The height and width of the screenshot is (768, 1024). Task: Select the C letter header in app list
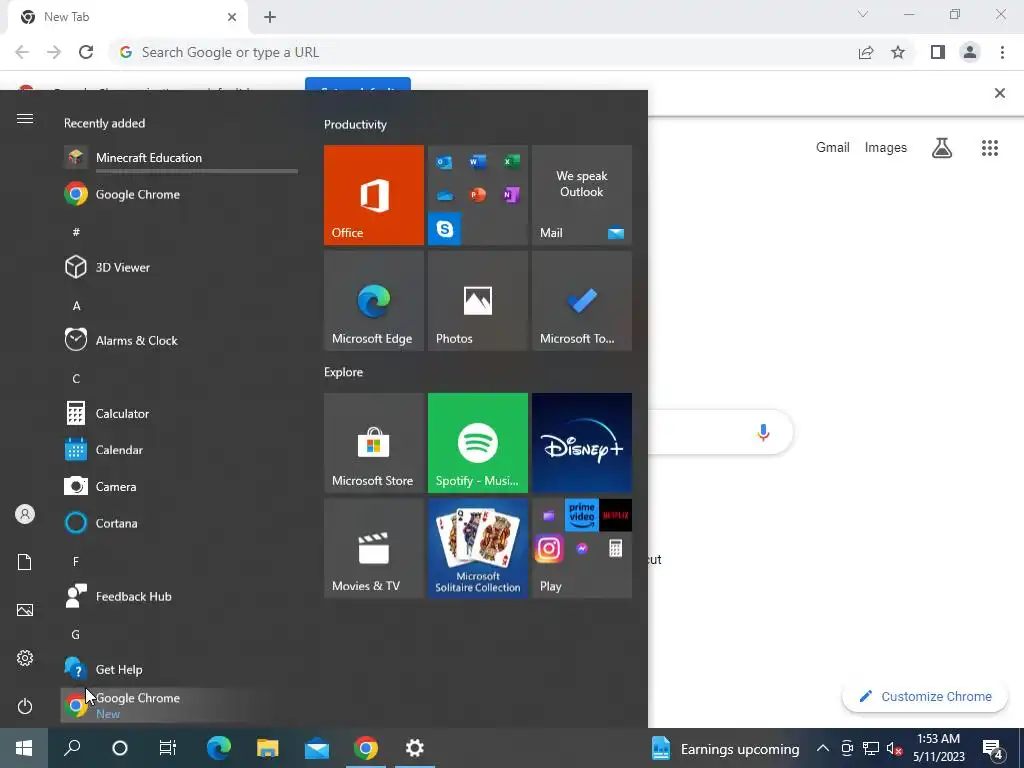point(76,379)
